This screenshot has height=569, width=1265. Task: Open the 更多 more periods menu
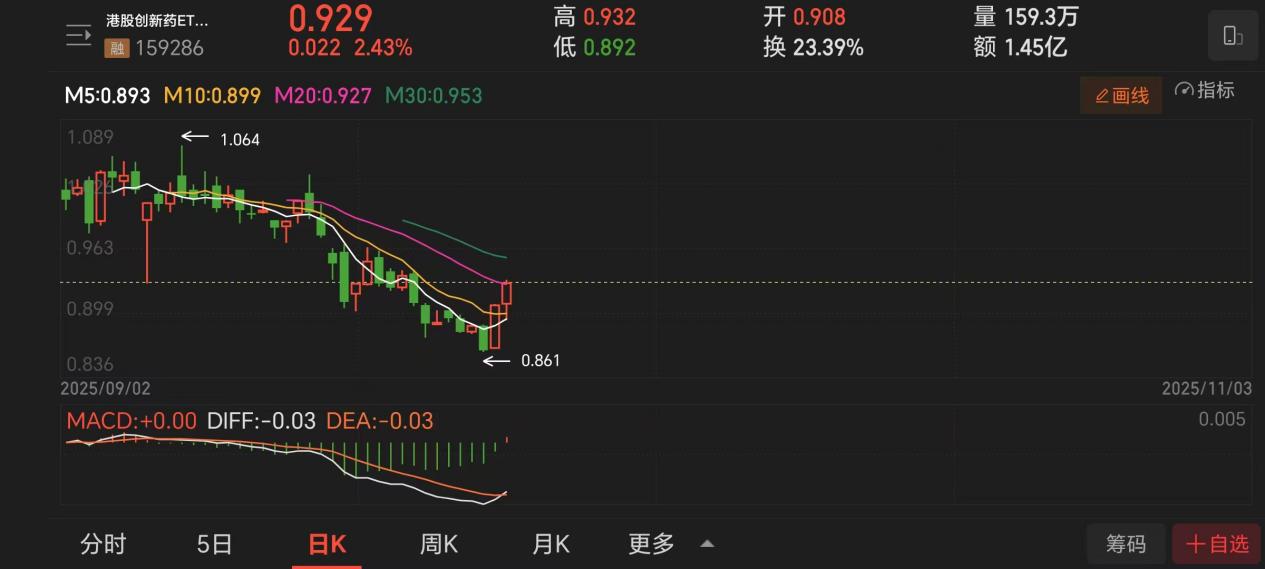pos(651,544)
